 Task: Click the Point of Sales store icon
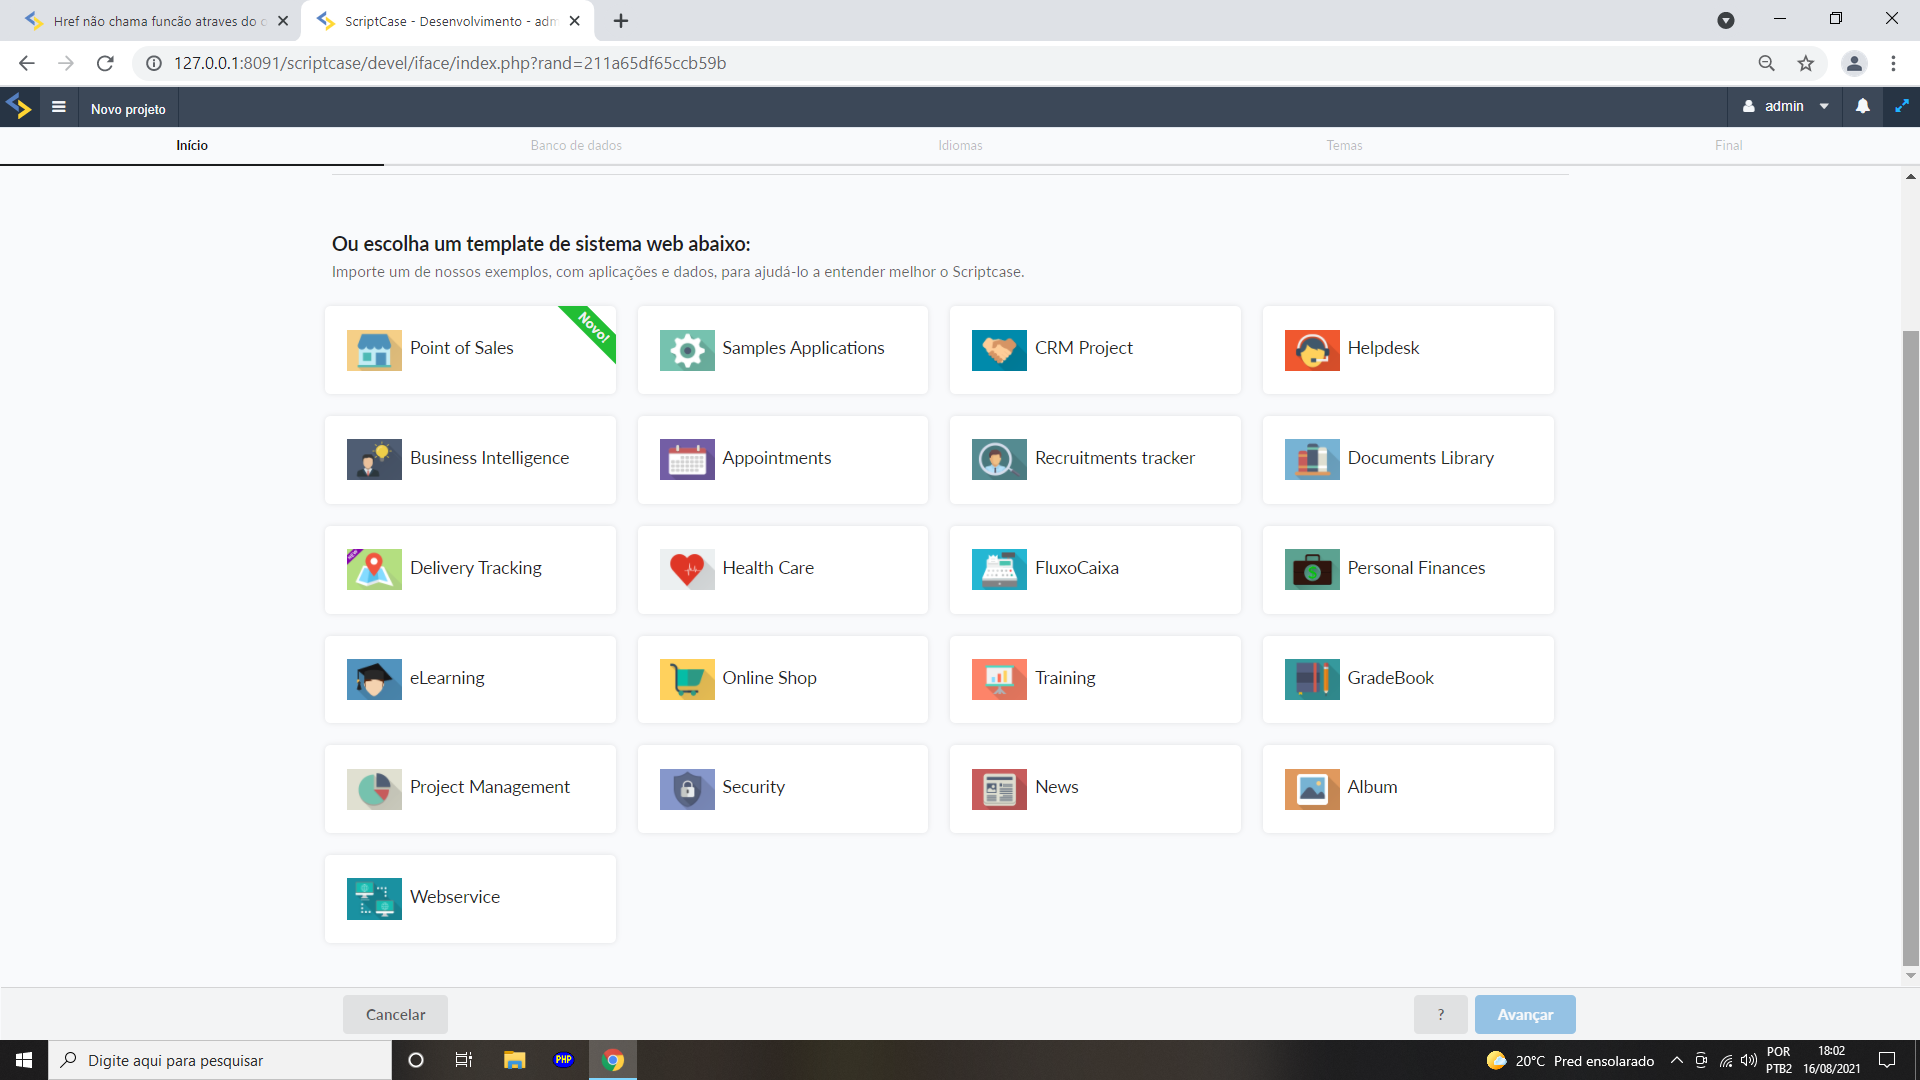374,350
